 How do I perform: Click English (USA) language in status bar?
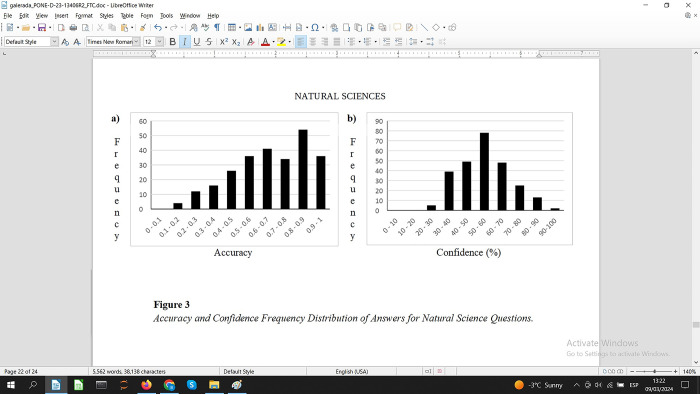click(352, 371)
